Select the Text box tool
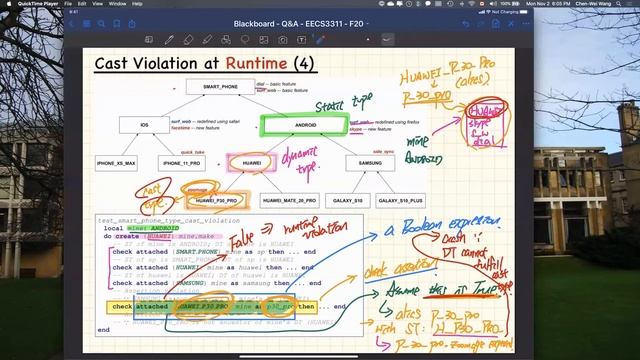This screenshot has width=640, height=360. [301, 40]
